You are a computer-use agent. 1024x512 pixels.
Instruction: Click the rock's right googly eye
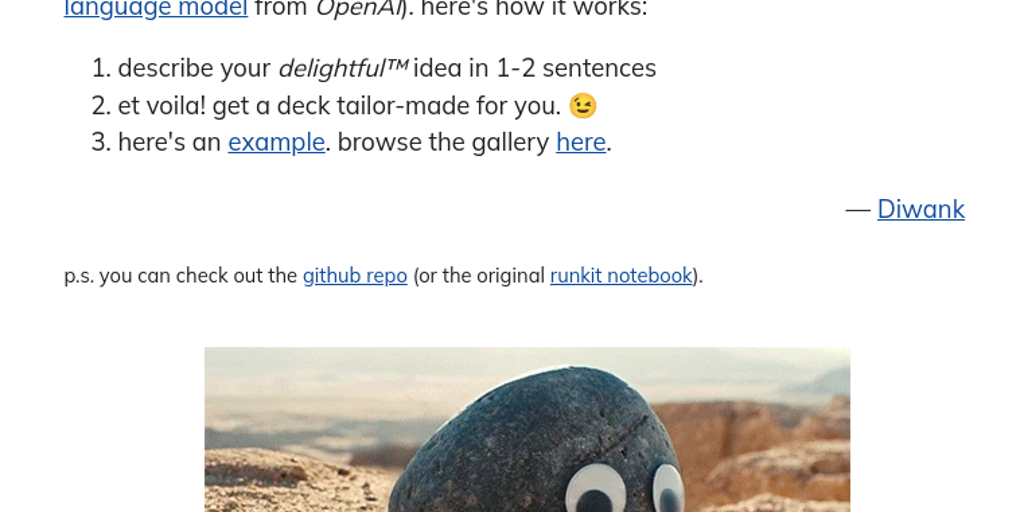[x=669, y=488]
